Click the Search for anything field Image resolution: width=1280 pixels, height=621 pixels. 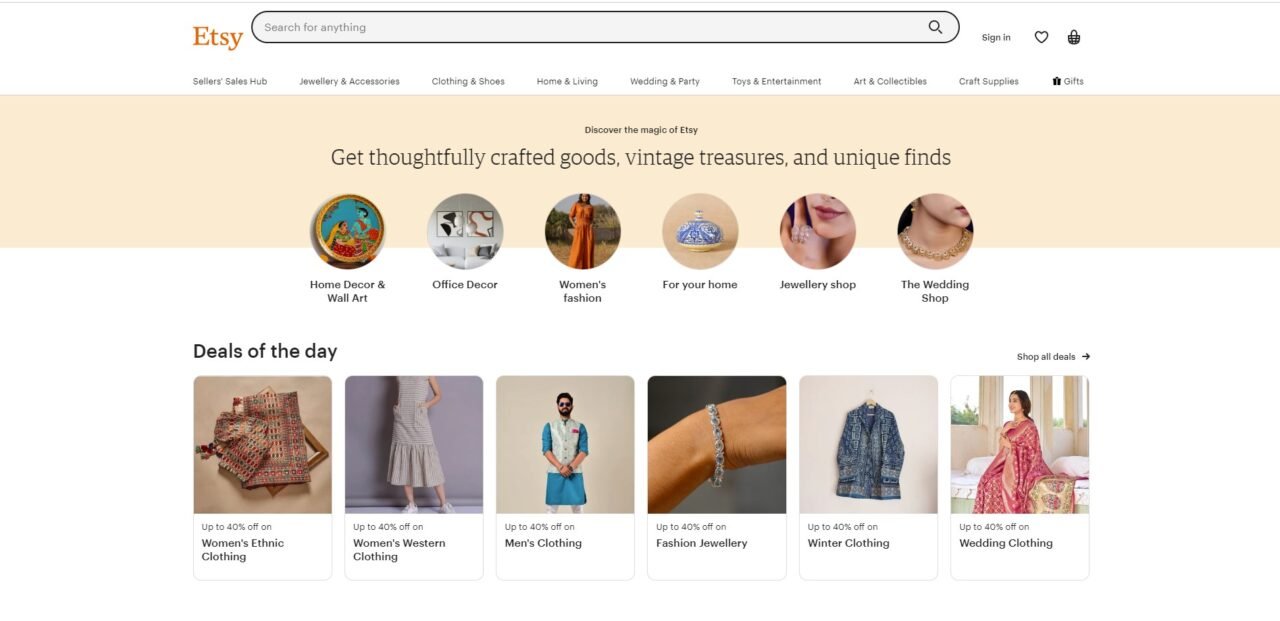(590, 27)
